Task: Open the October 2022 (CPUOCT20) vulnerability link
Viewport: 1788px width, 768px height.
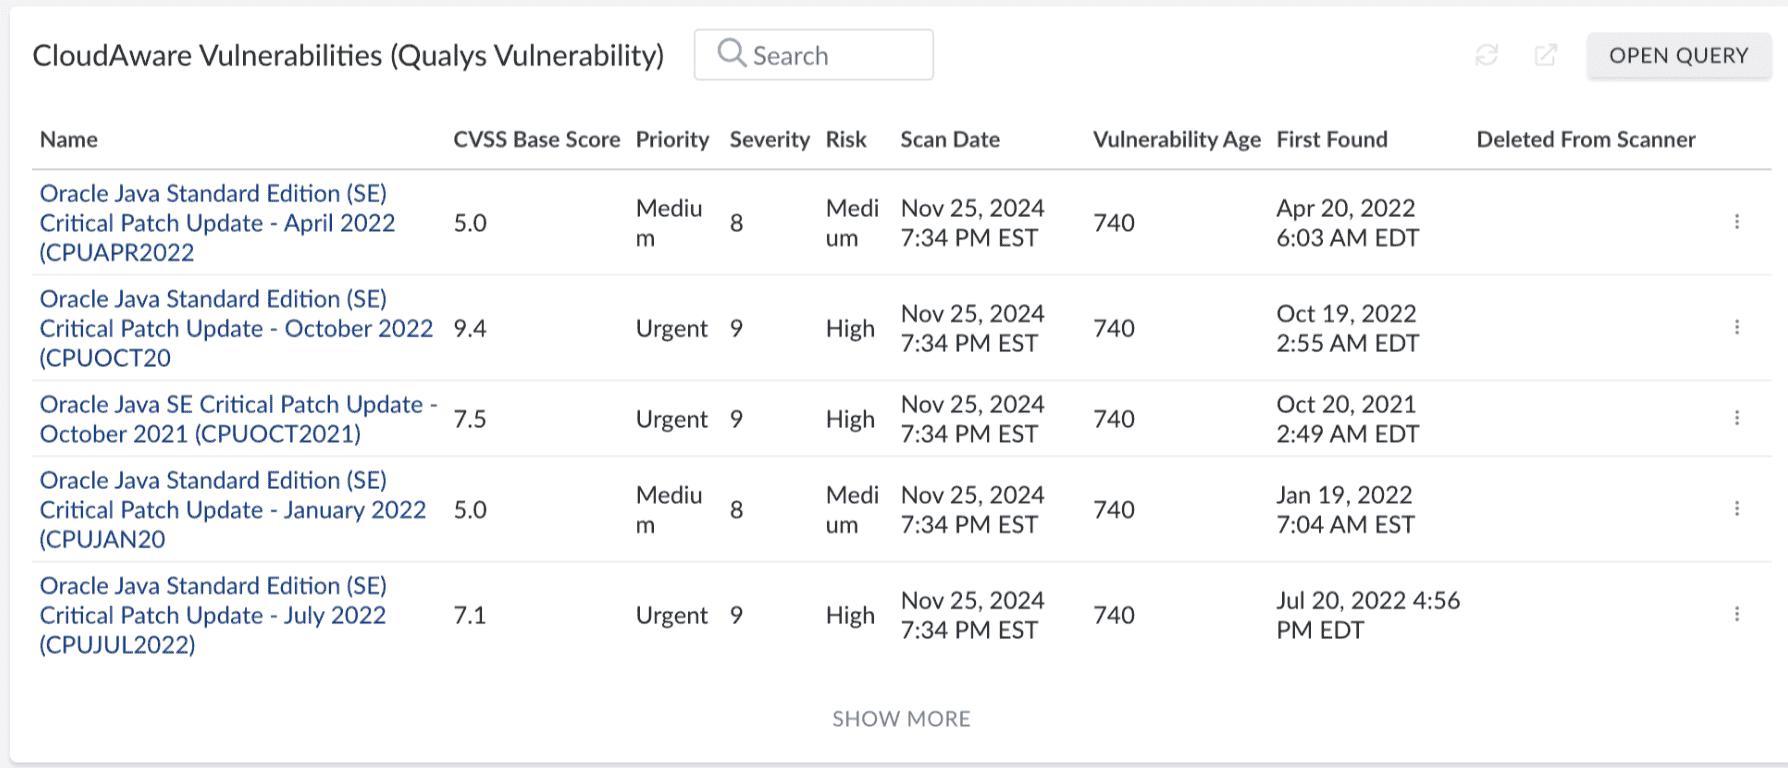Action: 236,328
